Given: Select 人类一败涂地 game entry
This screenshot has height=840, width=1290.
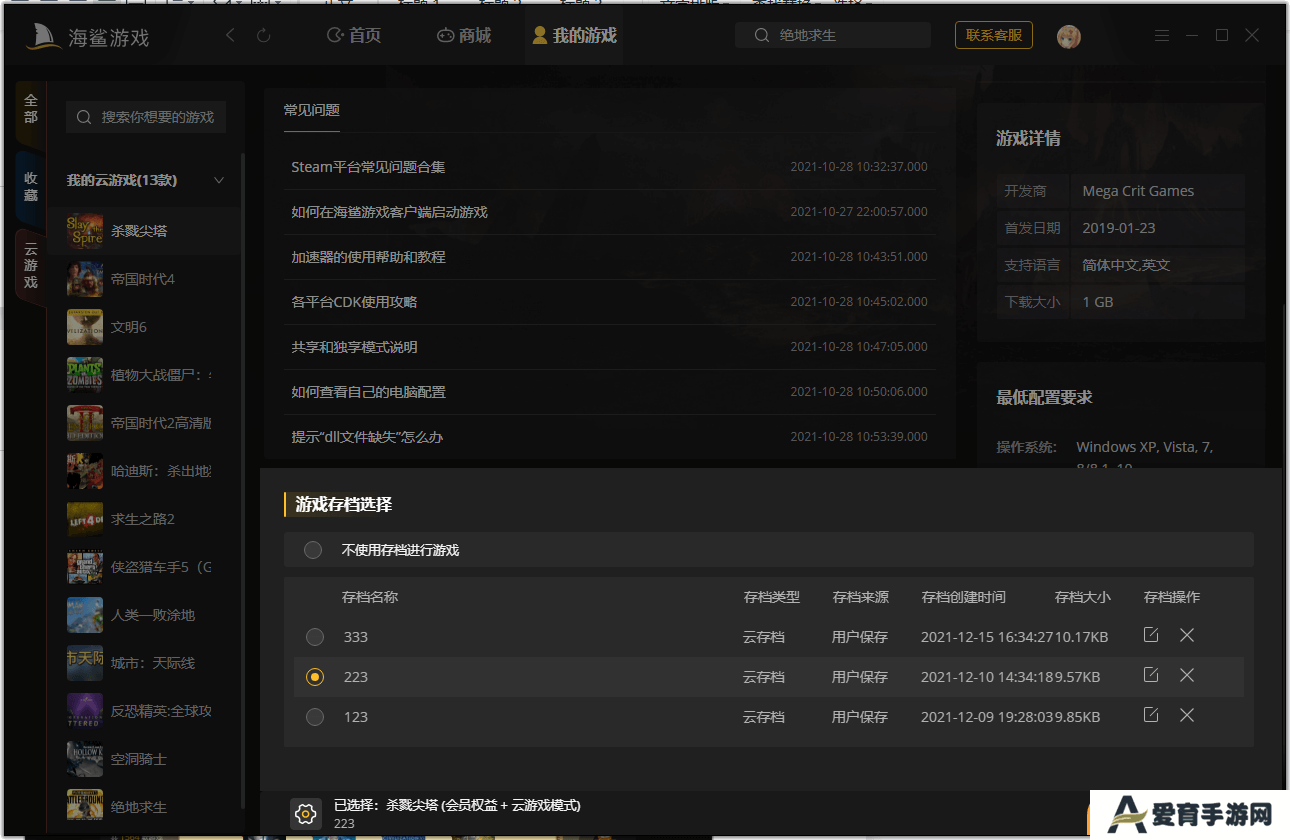Looking at the screenshot, I should coord(146,615).
